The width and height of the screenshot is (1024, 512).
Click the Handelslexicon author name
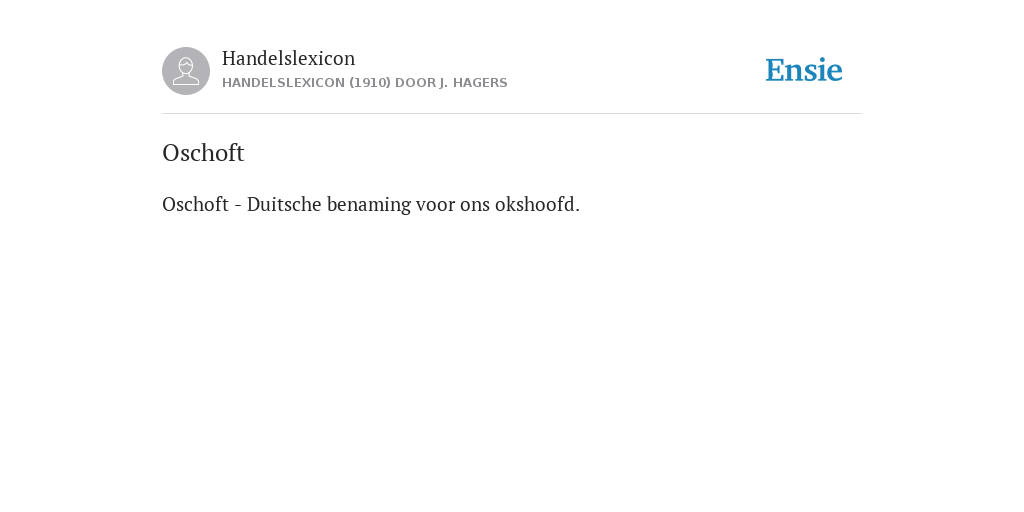[x=289, y=58]
